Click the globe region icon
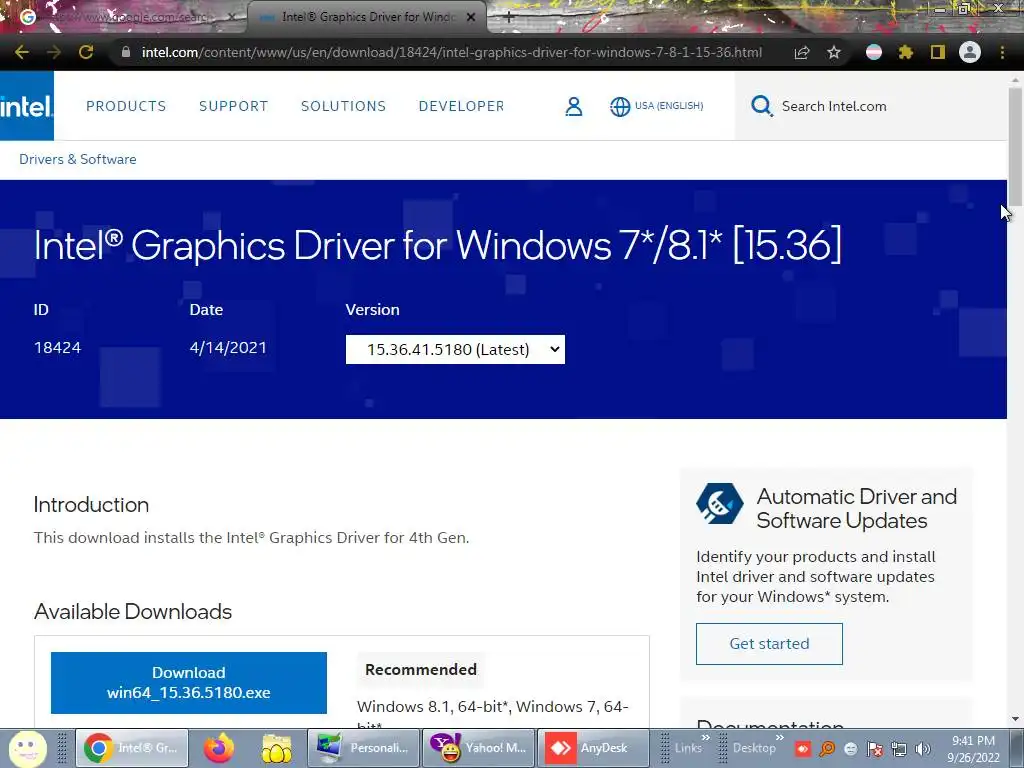Viewport: 1024px width, 768px height. point(620,106)
